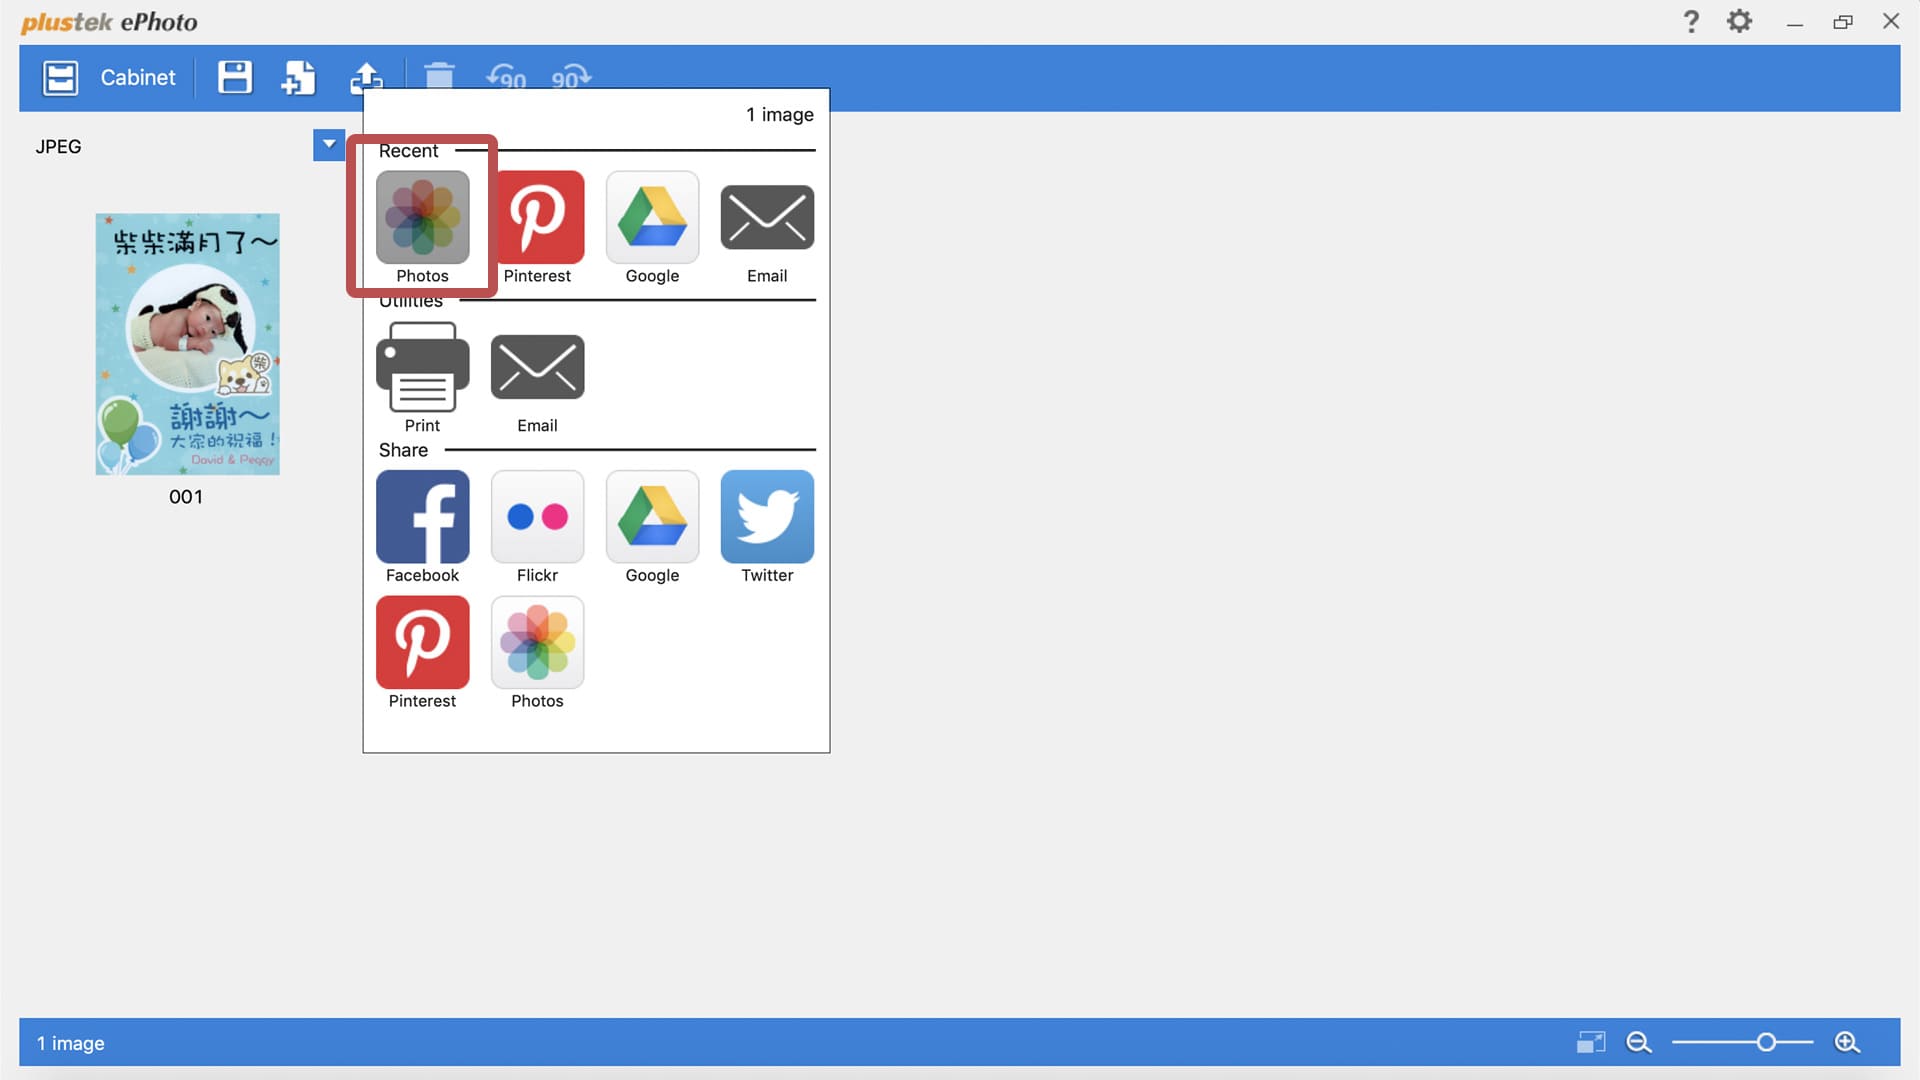Click the plustek ePhoto title logo
The image size is (1920, 1080).
coord(109,22)
